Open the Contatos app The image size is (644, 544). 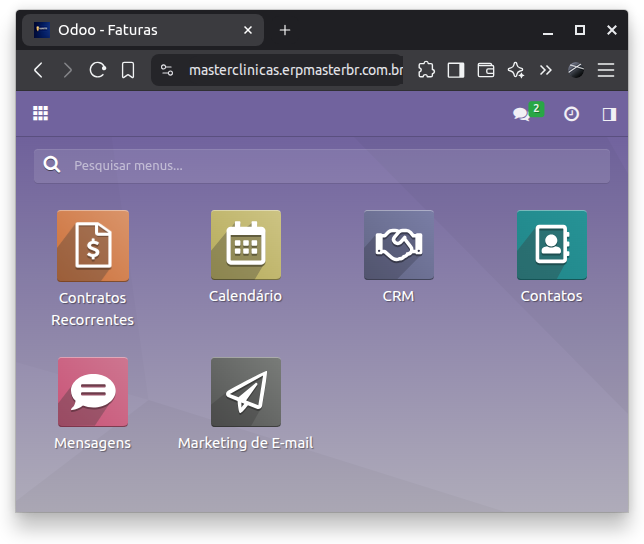pyautogui.click(x=551, y=246)
